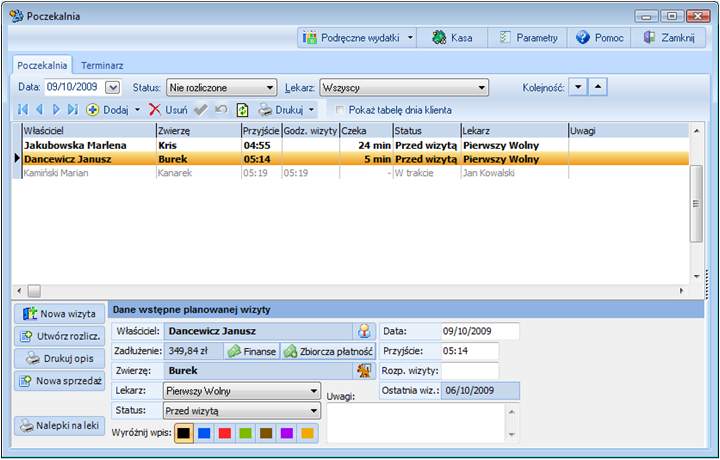Image resolution: width=720 pixels, height=460 pixels.
Task: Click Lekarz column header in table
Action: (514, 131)
